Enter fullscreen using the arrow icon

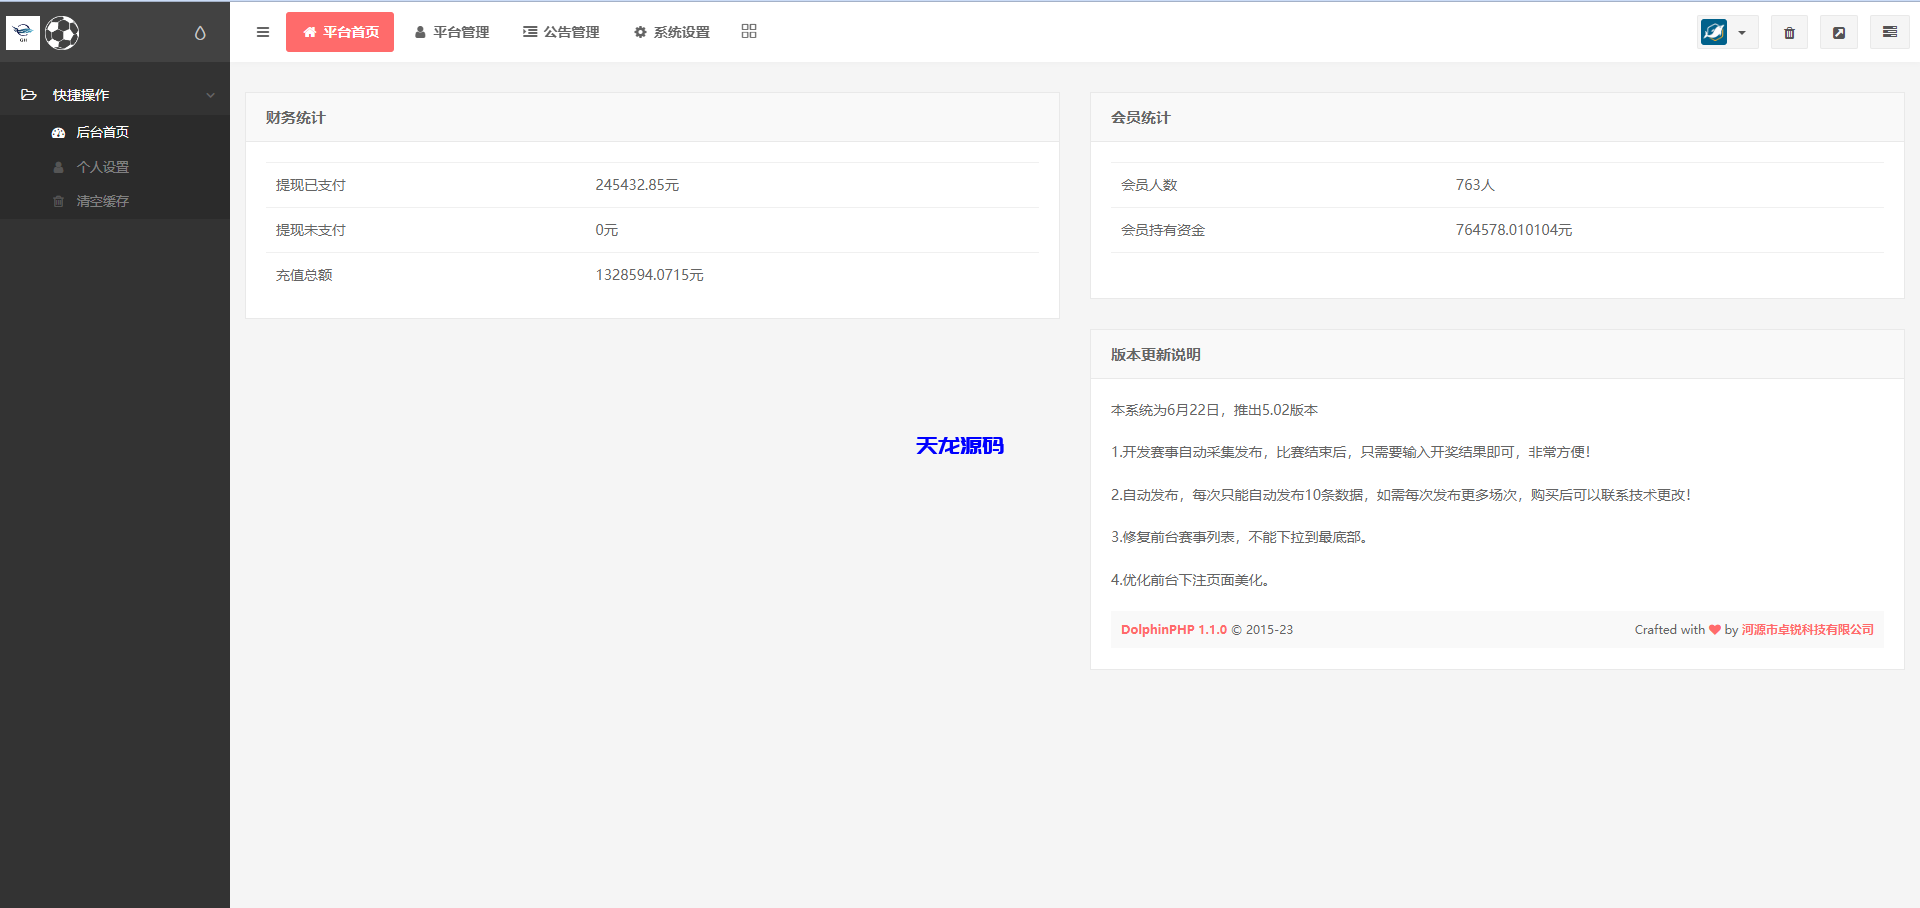pyautogui.click(x=1839, y=31)
